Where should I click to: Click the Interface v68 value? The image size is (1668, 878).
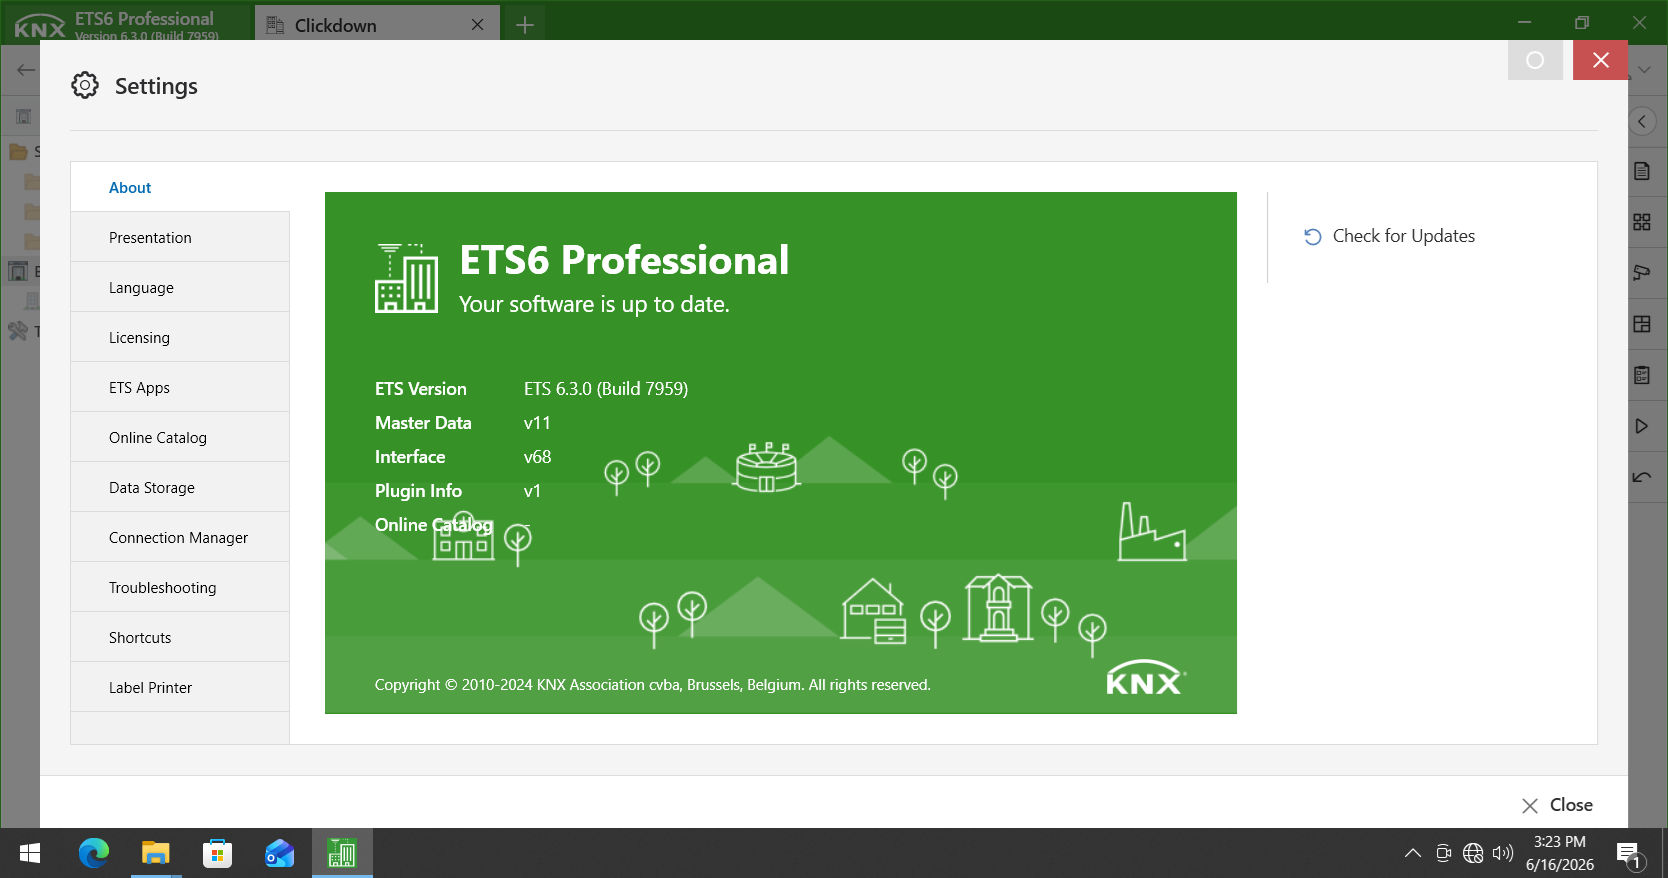(x=537, y=457)
